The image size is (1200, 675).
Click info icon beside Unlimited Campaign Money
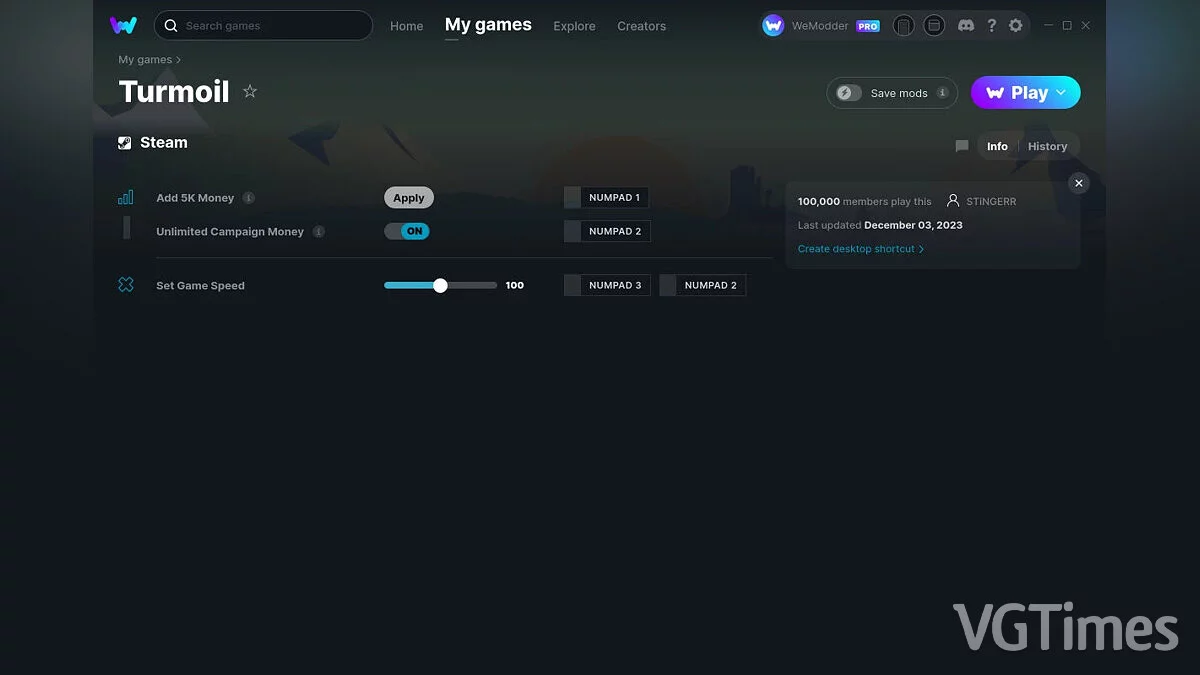[x=319, y=231]
